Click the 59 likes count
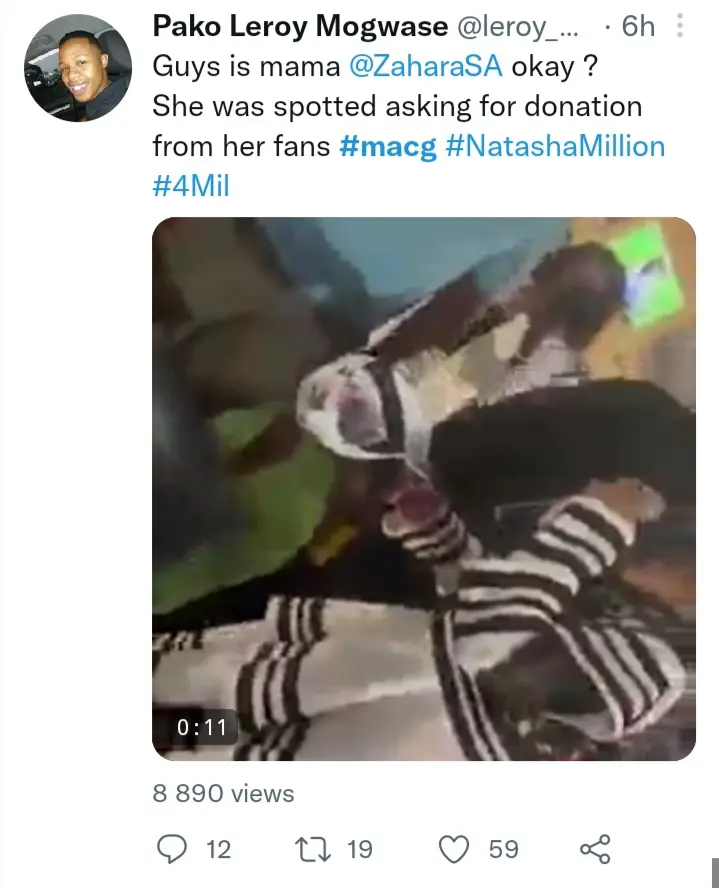 pyautogui.click(x=504, y=849)
